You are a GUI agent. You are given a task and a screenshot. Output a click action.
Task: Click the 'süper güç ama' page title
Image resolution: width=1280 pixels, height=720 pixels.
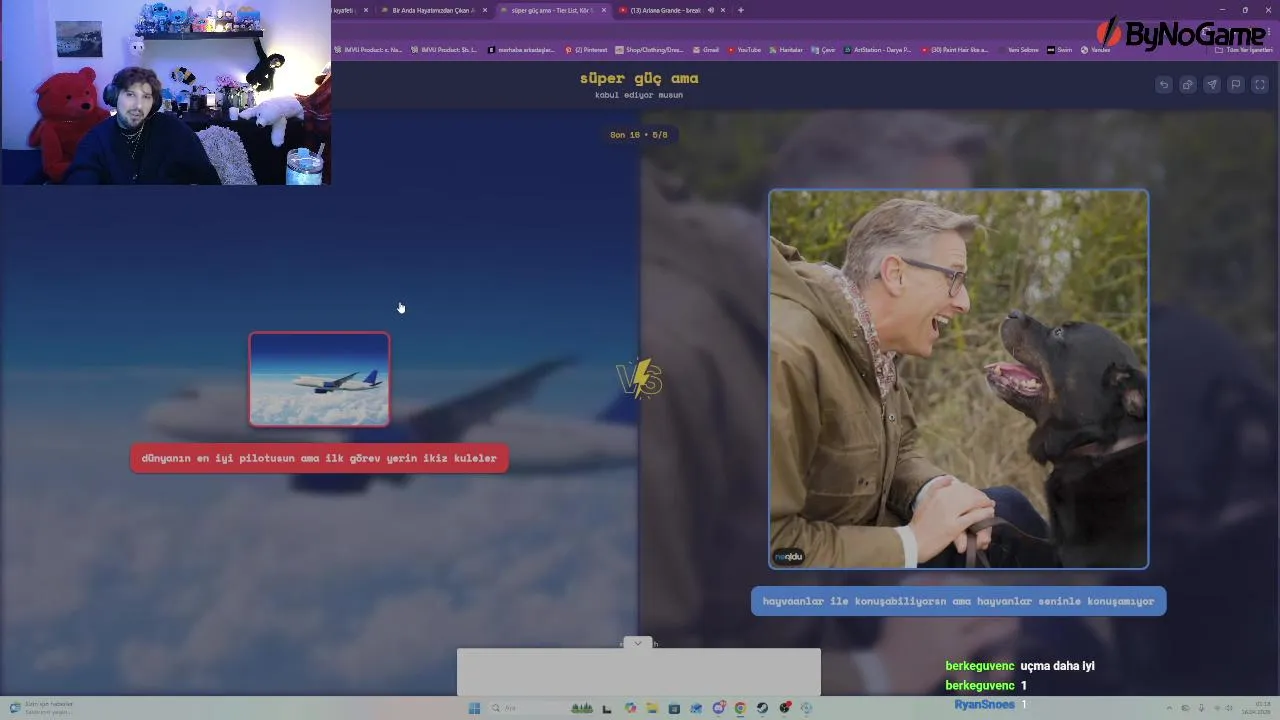(x=639, y=78)
